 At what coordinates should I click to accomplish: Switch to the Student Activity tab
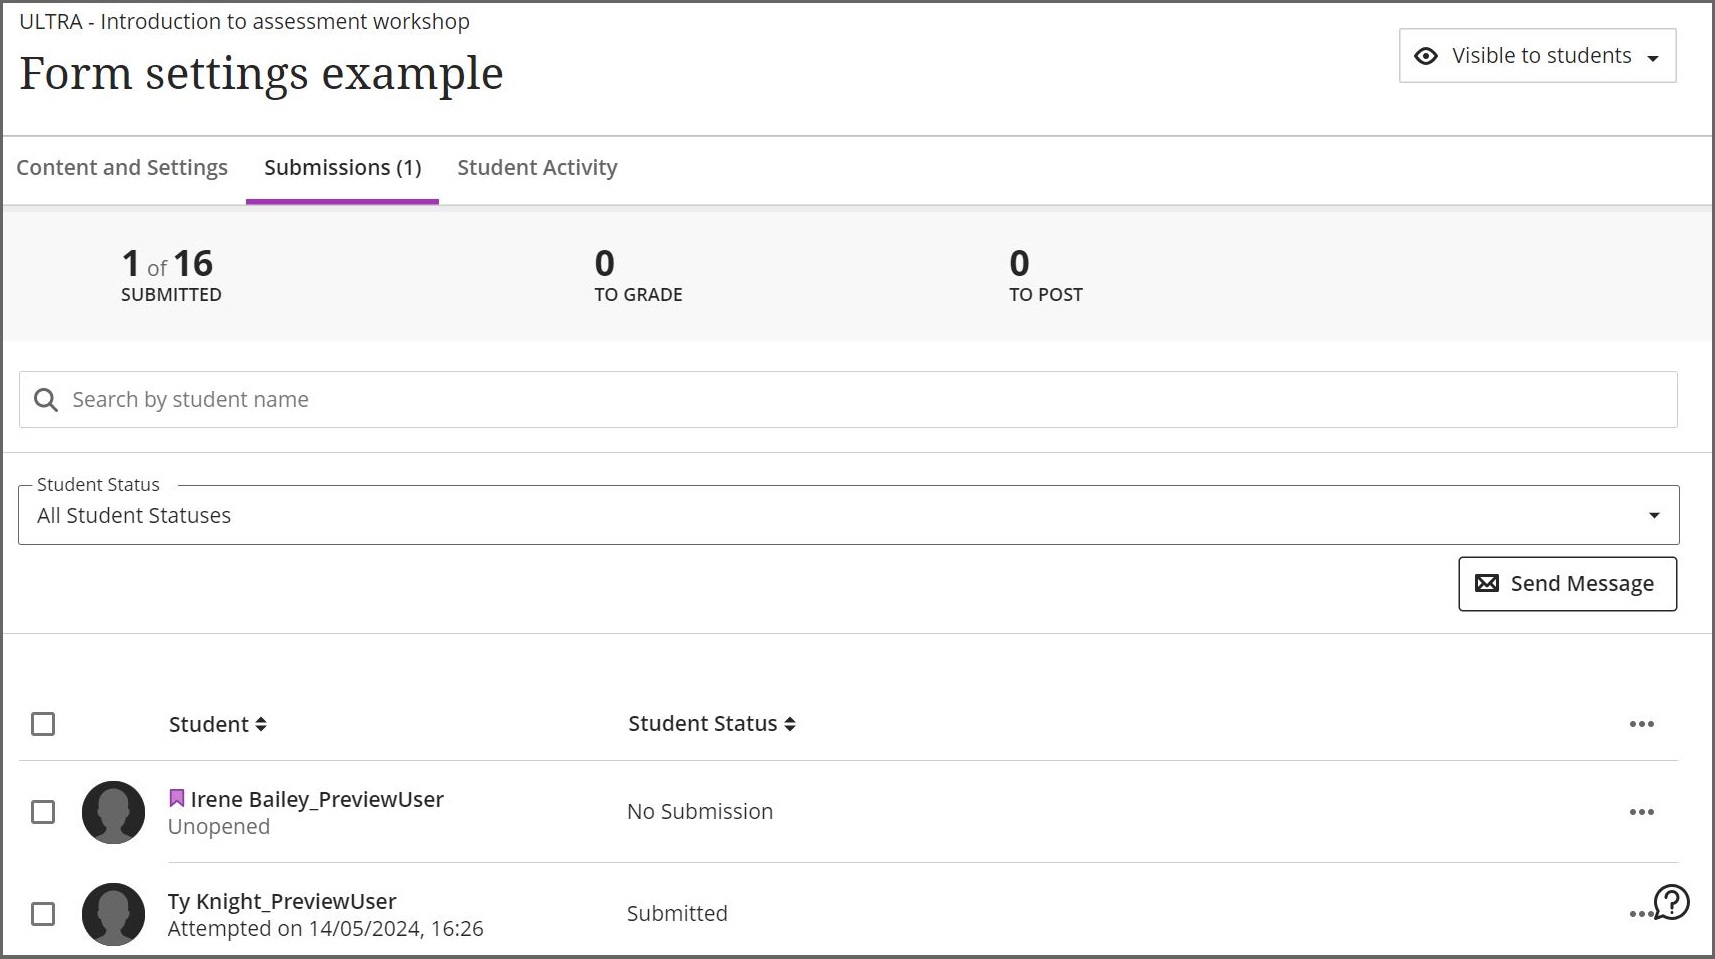pos(537,167)
